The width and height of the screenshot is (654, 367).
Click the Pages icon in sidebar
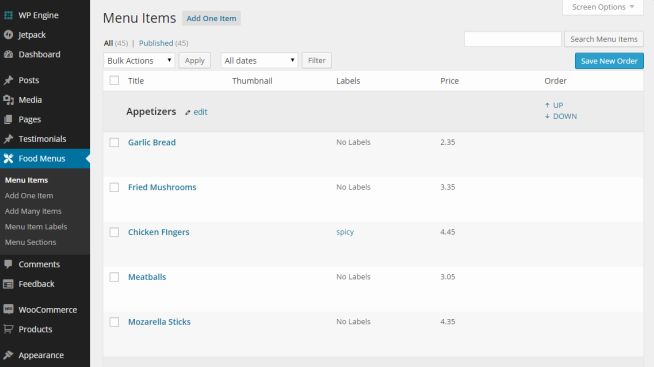tap(8, 119)
